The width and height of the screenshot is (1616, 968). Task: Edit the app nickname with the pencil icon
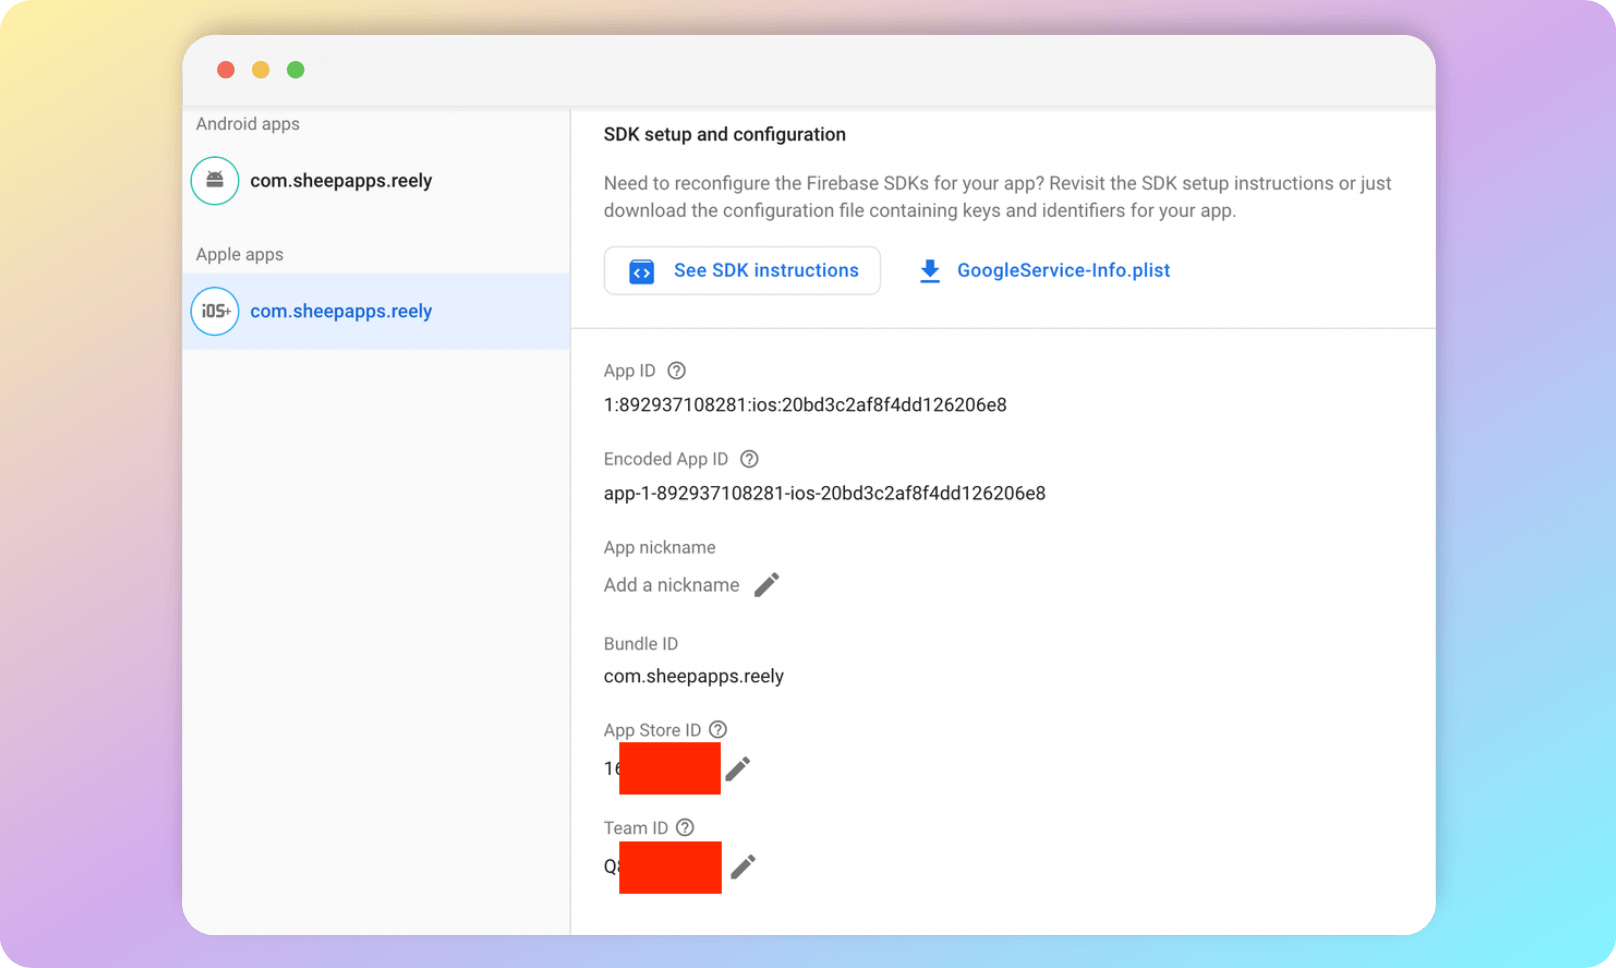click(766, 585)
